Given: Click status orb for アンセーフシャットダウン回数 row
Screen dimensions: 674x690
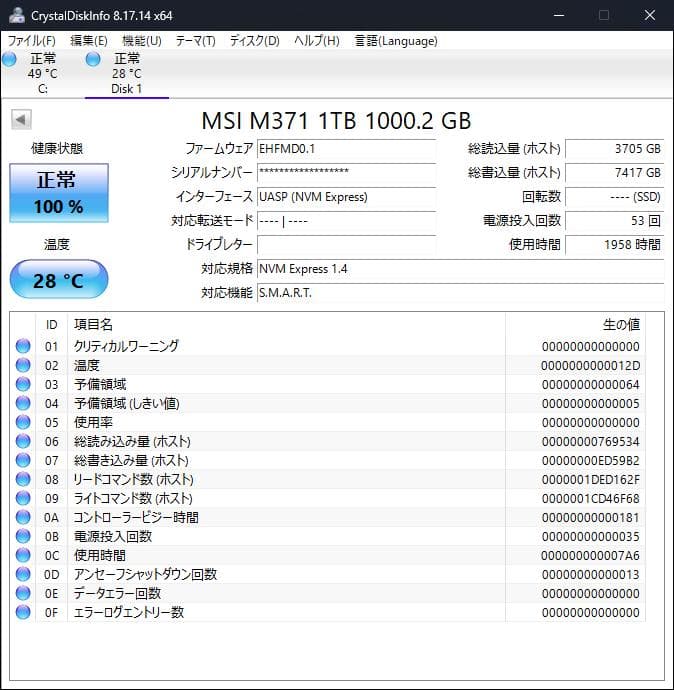Looking at the screenshot, I should click(23, 574).
